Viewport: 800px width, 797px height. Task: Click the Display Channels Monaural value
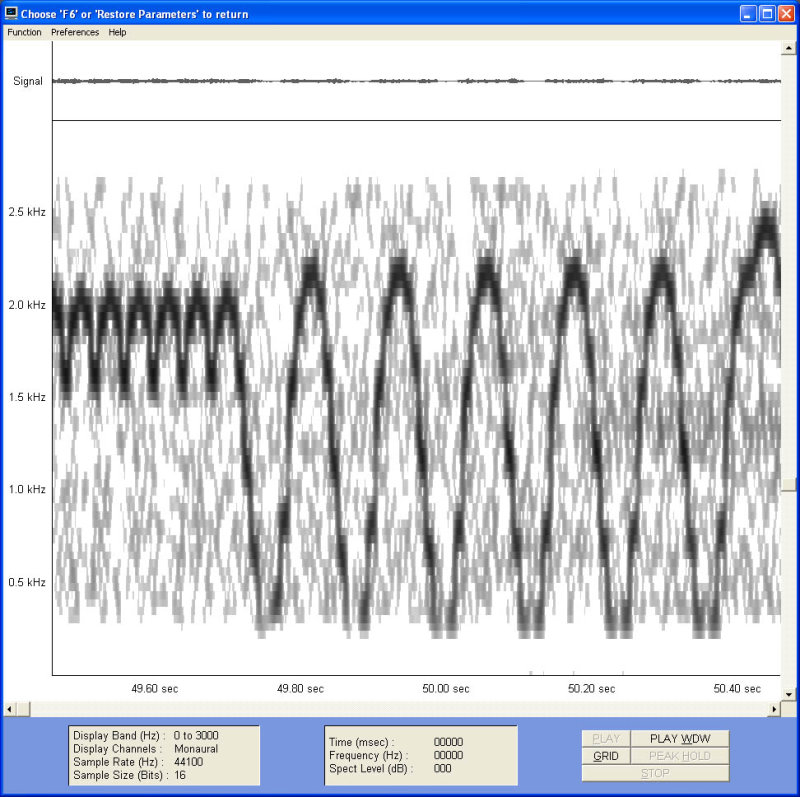(196, 749)
